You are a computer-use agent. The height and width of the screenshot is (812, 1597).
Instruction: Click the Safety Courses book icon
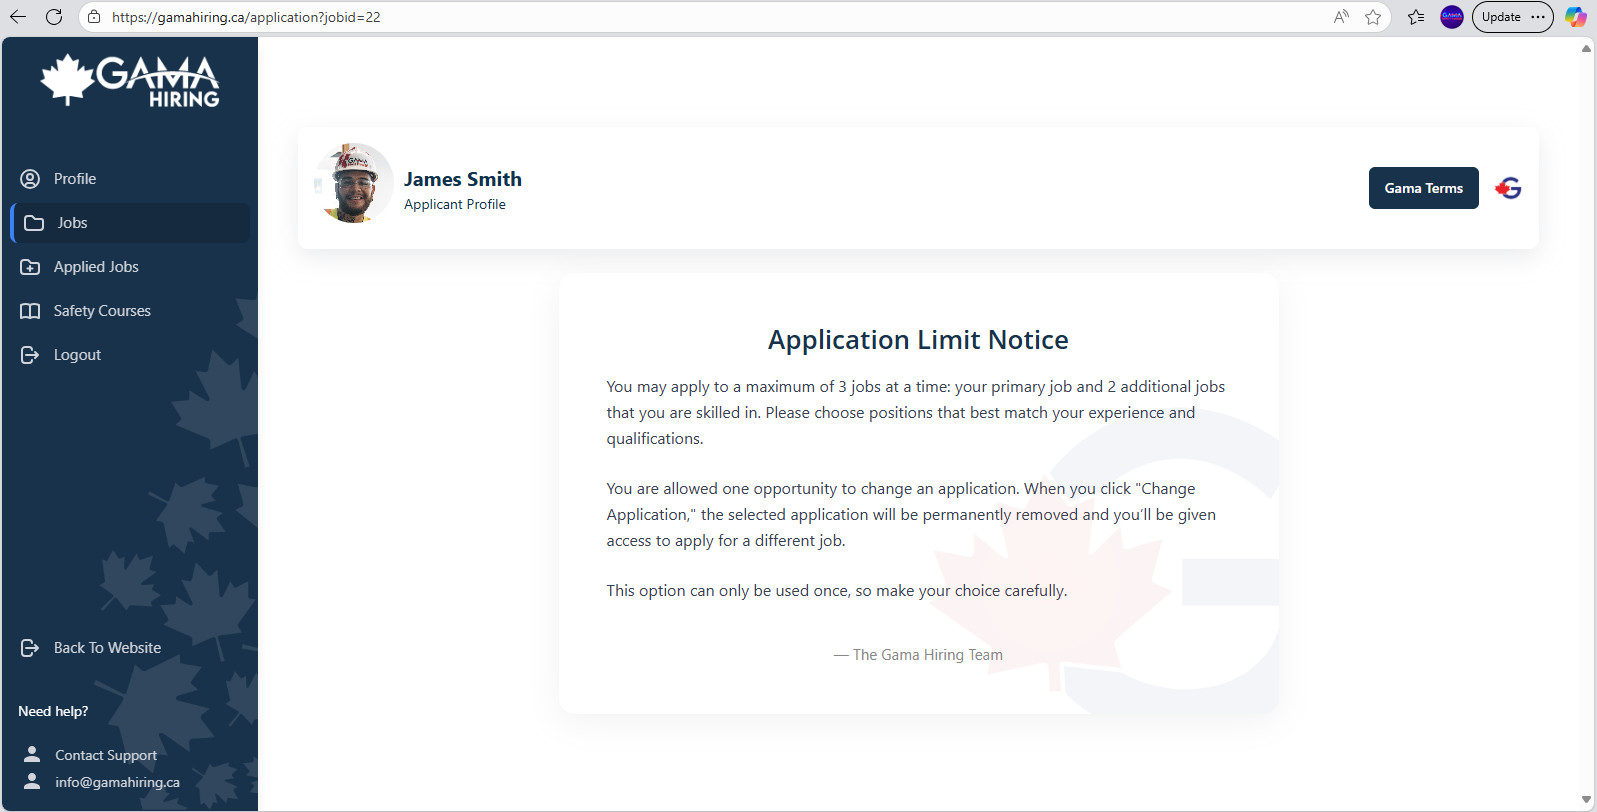pos(30,311)
